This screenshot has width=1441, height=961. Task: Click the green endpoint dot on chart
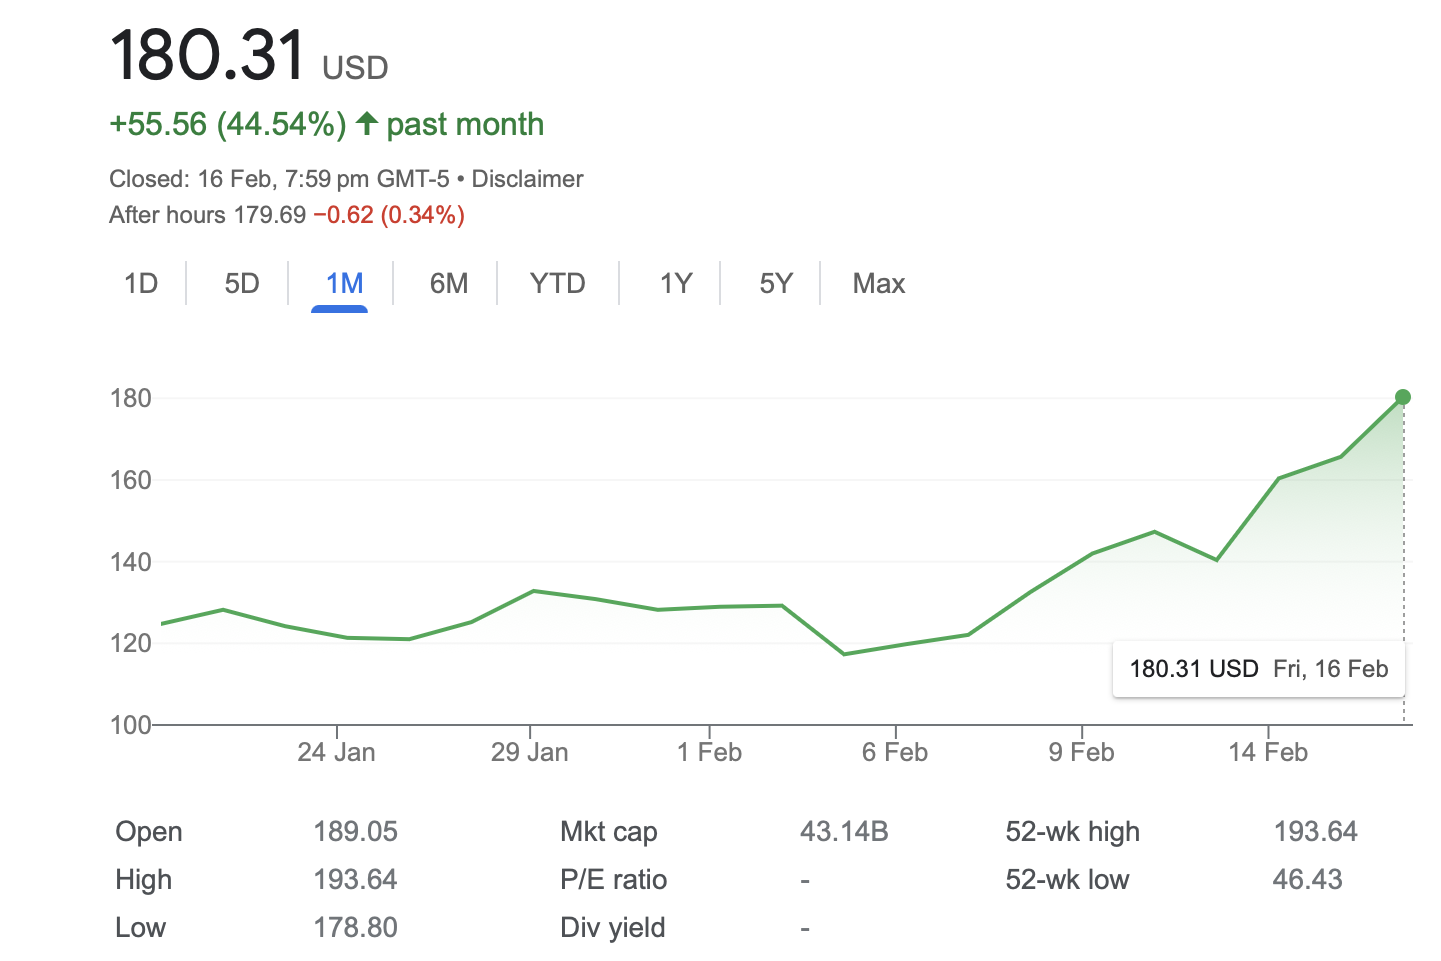(1403, 397)
